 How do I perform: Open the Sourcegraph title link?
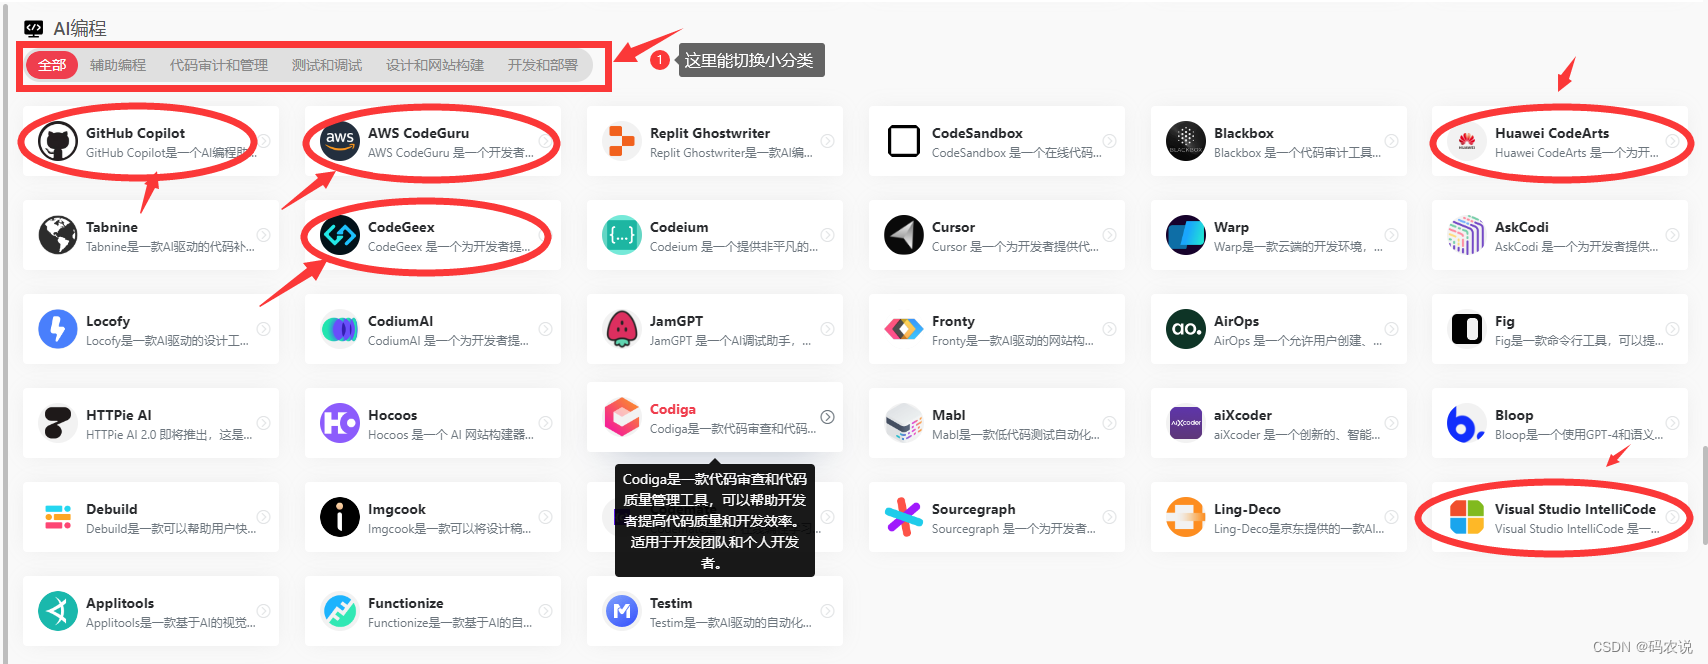tap(974, 509)
